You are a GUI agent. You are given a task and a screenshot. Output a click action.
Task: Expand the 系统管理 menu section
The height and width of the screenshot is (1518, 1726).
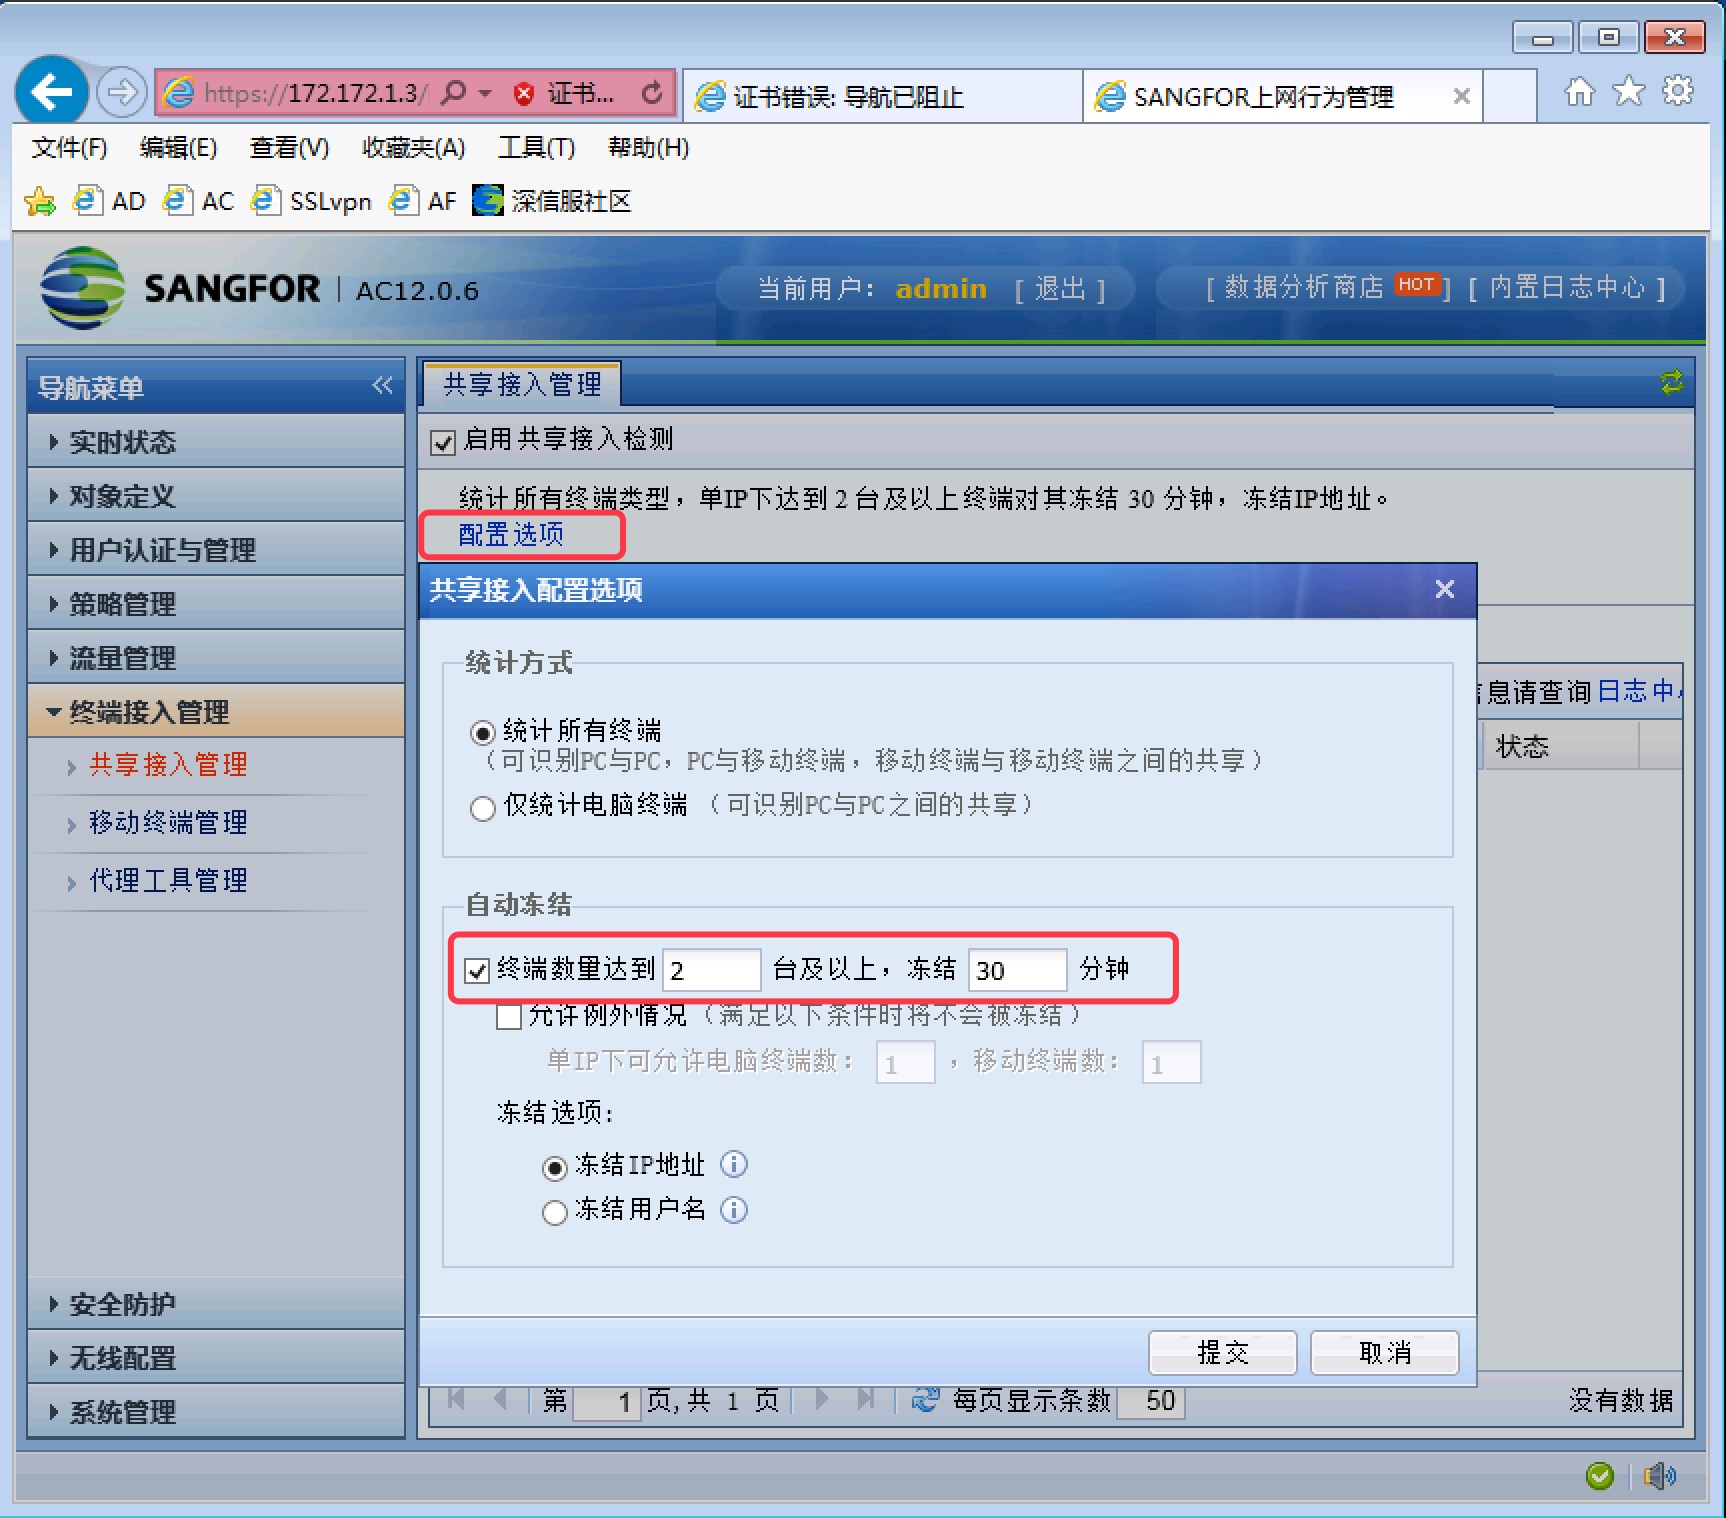216,1411
